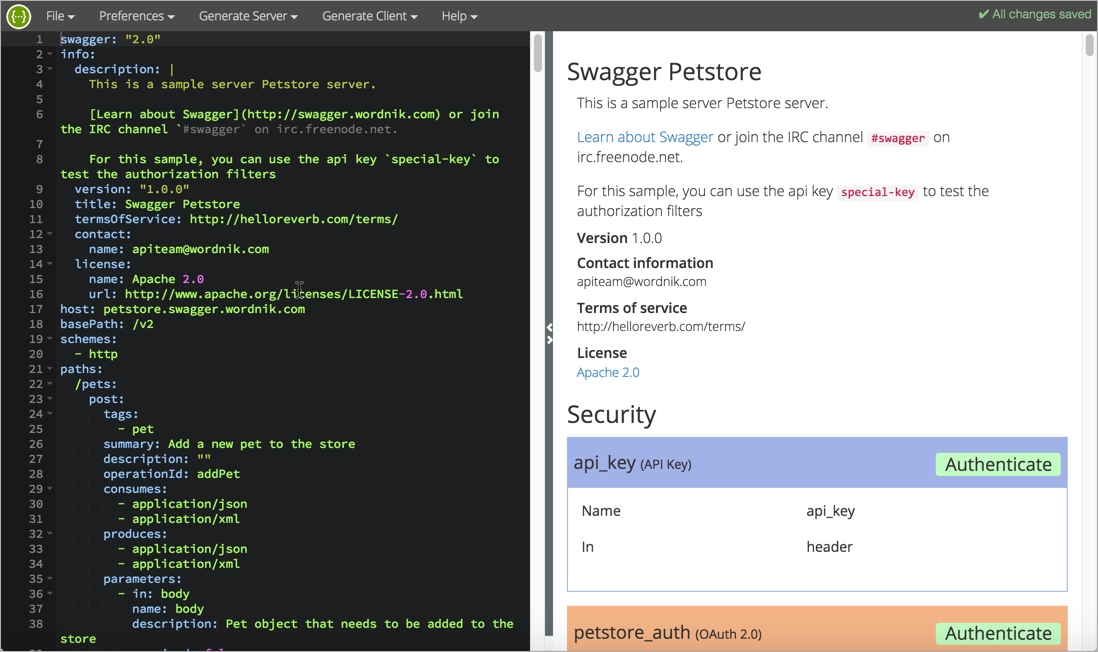Collapse the contact block at line 12
This screenshot has width=1098, height=652.
(x=52, y=234)
